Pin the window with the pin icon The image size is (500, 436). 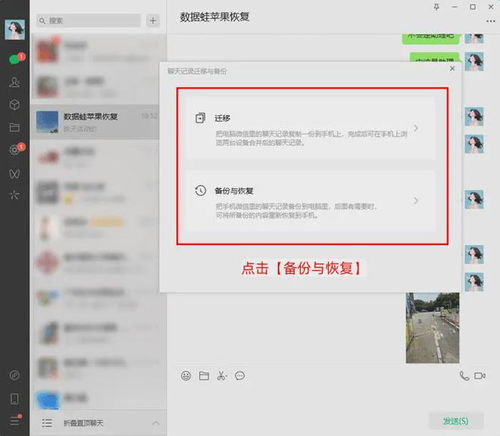pyautogui.click(x=436, y=7)
